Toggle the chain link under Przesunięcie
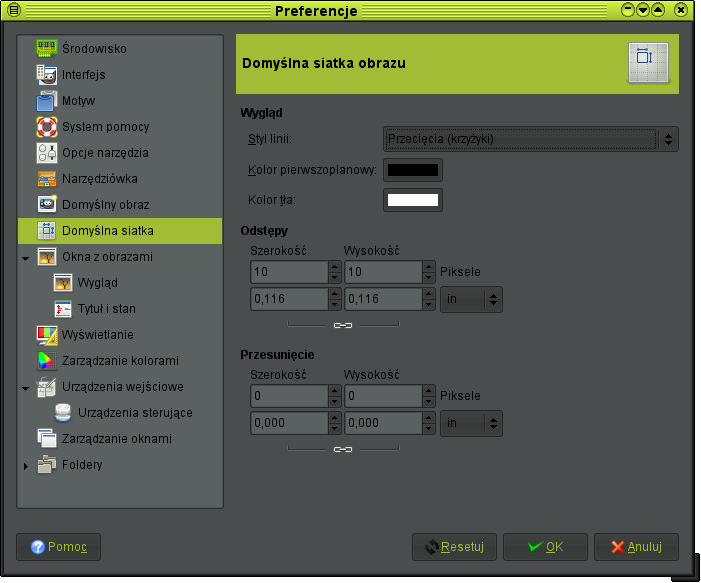Image resolution: width=701 pixels, height=583 pixels. [x=342, y=449]
